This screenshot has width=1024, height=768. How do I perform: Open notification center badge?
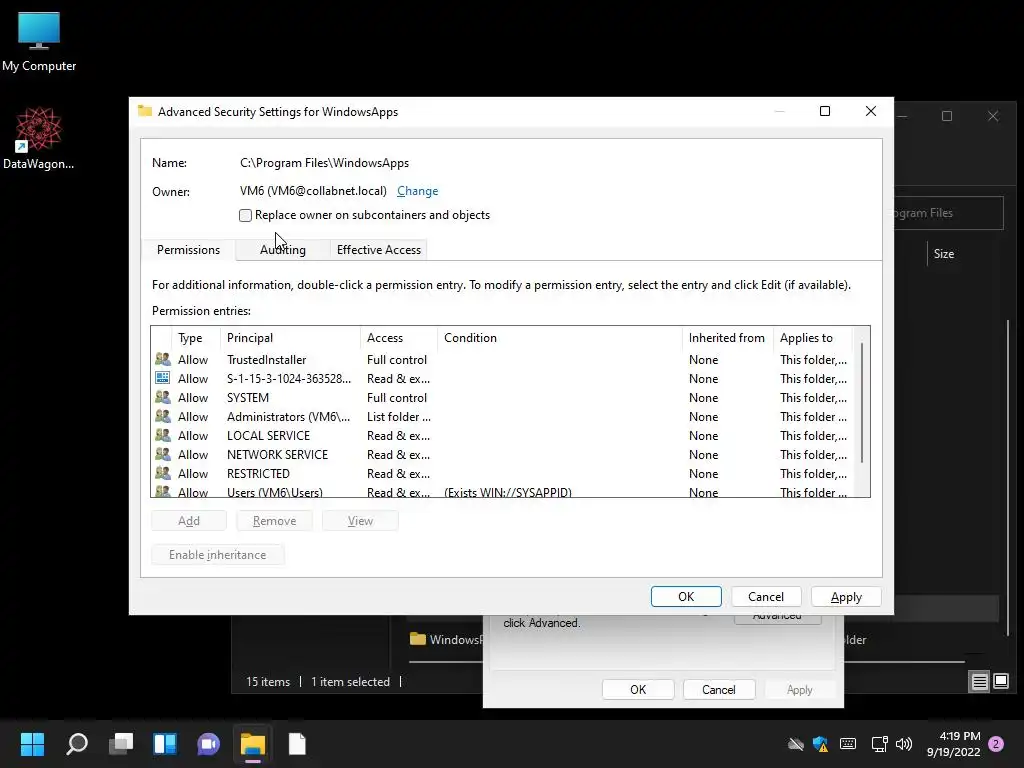click(x=996, y=744)
